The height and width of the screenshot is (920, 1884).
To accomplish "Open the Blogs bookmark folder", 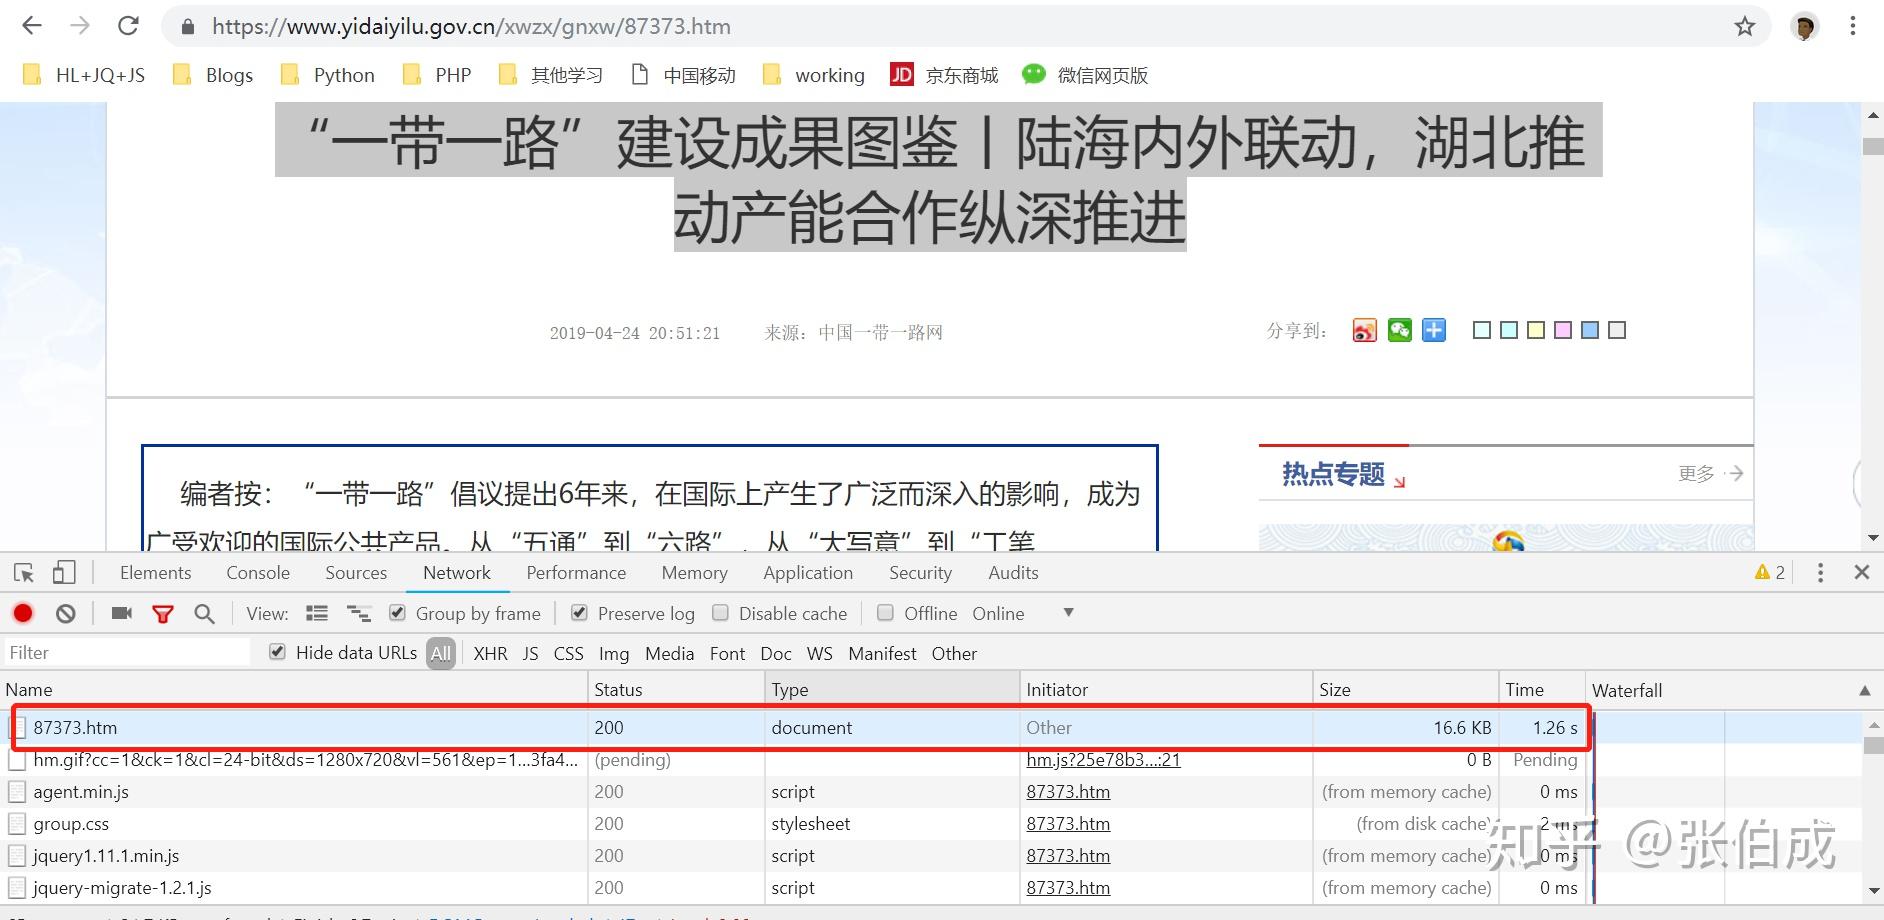I will [x=213, y=75].
